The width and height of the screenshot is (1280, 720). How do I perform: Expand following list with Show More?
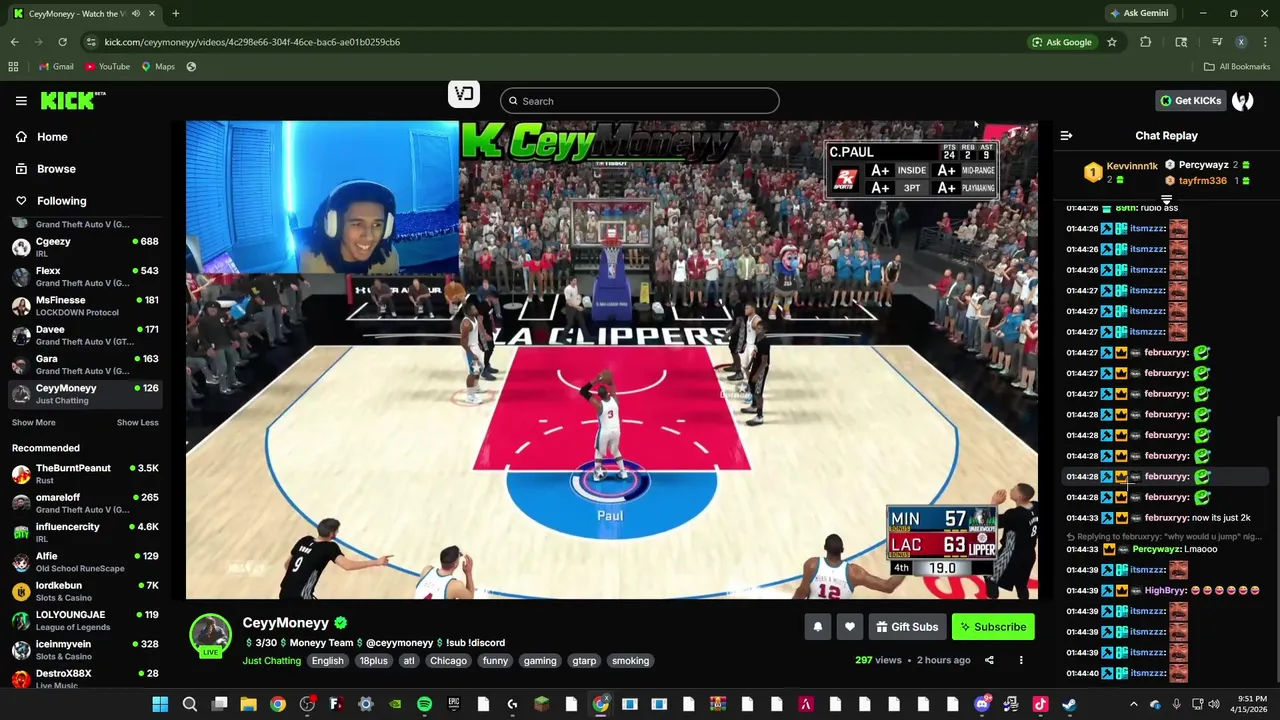click(33, 423)
